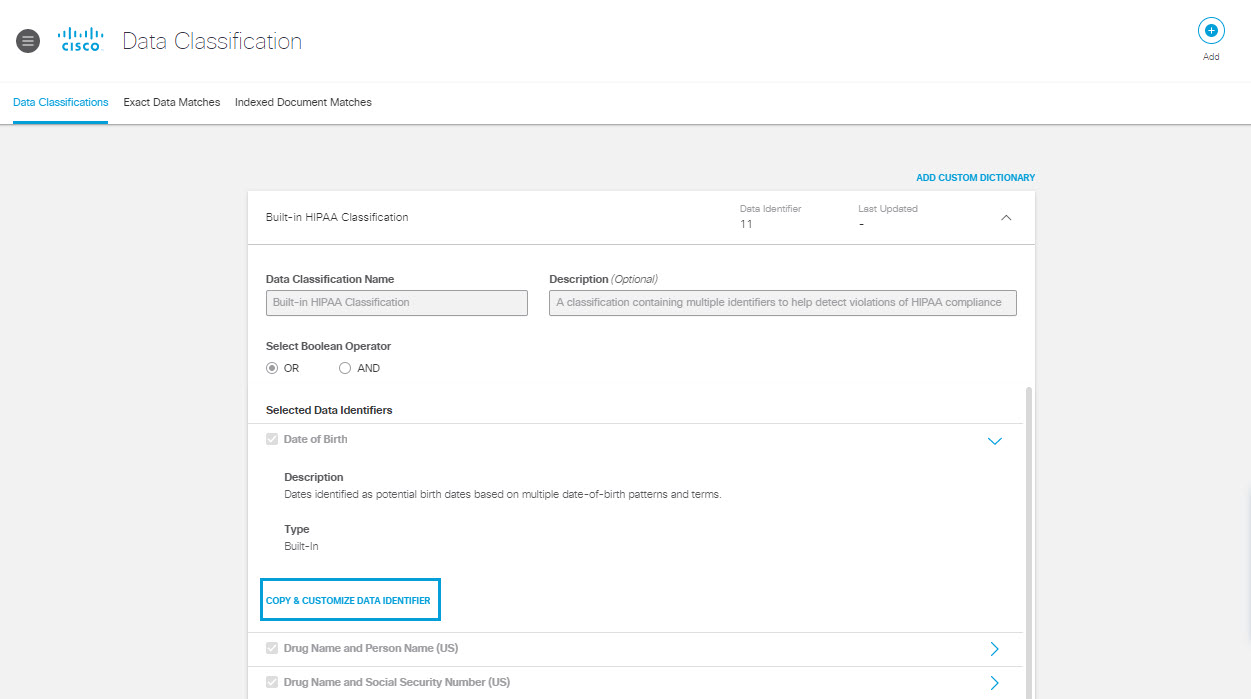Select the Data Classifications tab

click(60, 102)
